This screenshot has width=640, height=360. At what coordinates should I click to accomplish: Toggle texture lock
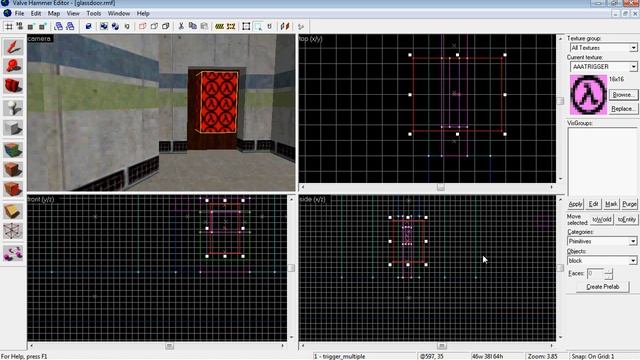pos(269,26)
